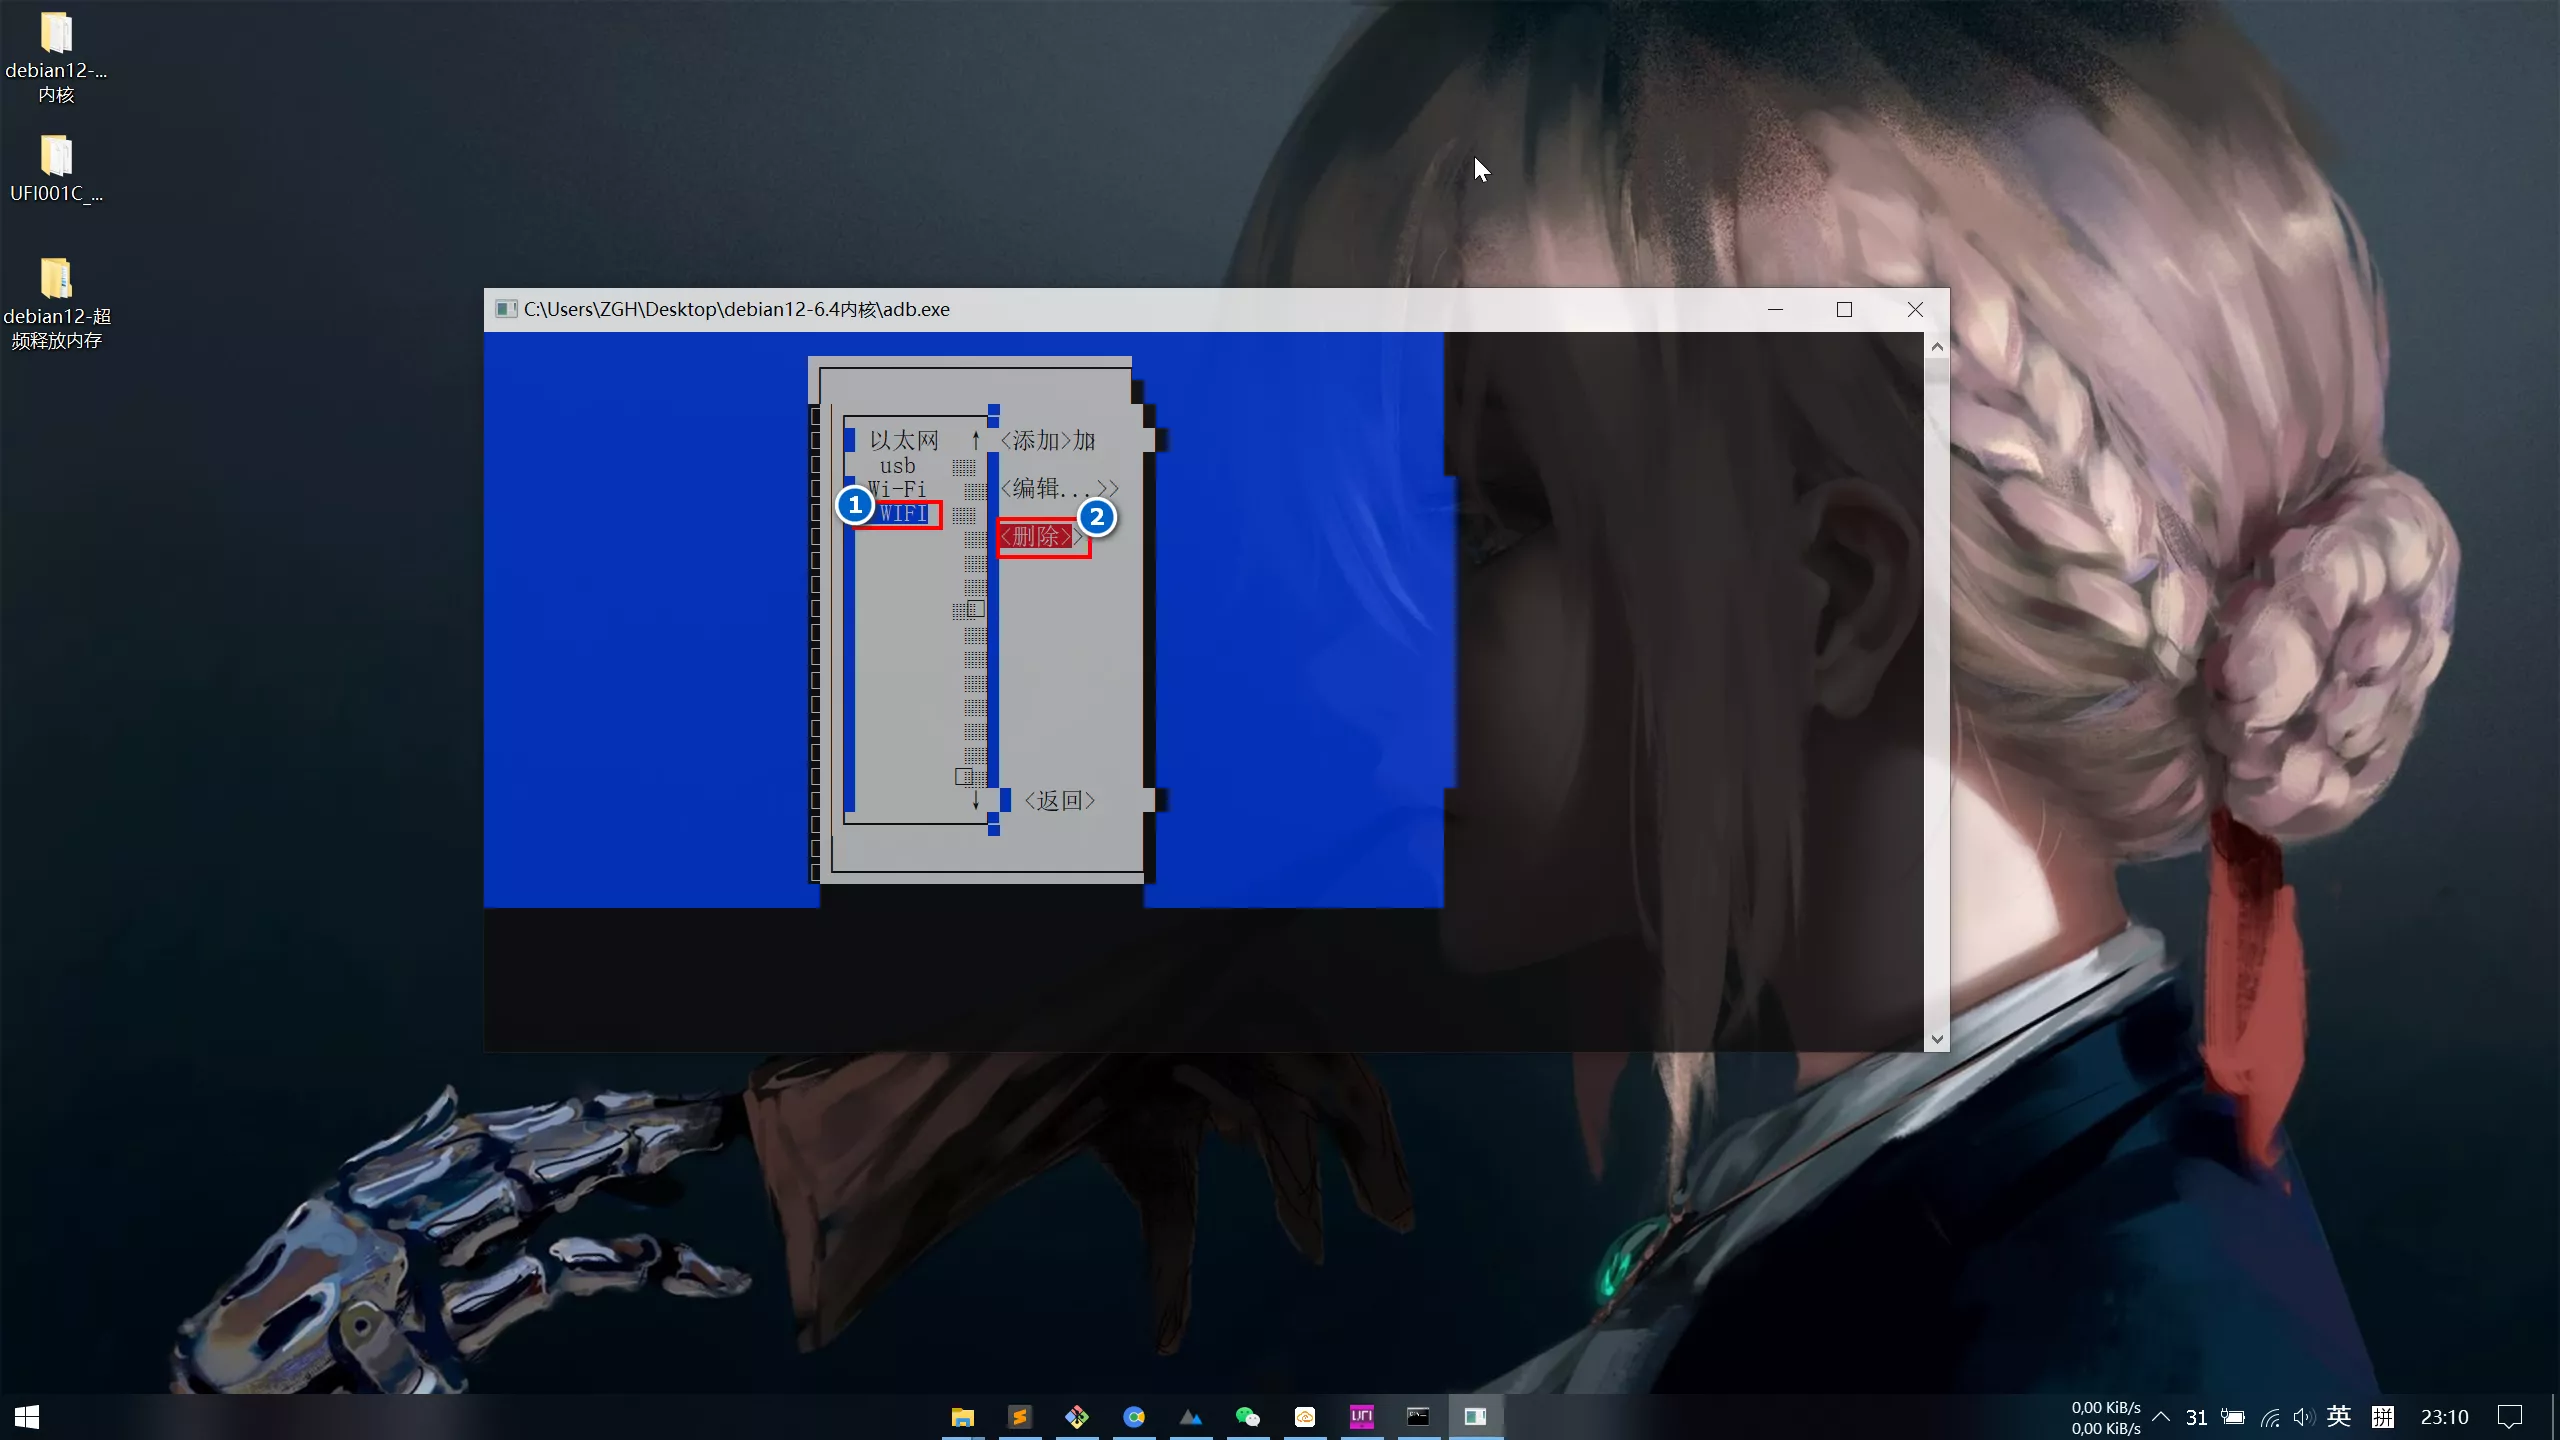The width and height of the screenshot is (2560, 1440).
Task: Open the purple UFI app taskbar icon
Action: [x=1361, y=1416]
